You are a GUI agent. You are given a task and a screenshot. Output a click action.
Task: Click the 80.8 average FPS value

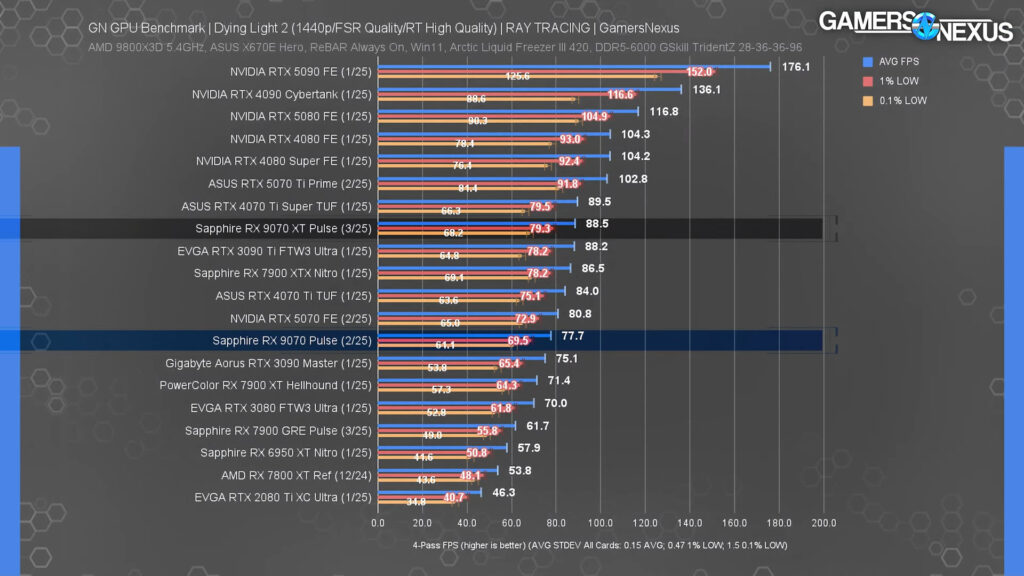pyautogui.click(x=580, y=313)
